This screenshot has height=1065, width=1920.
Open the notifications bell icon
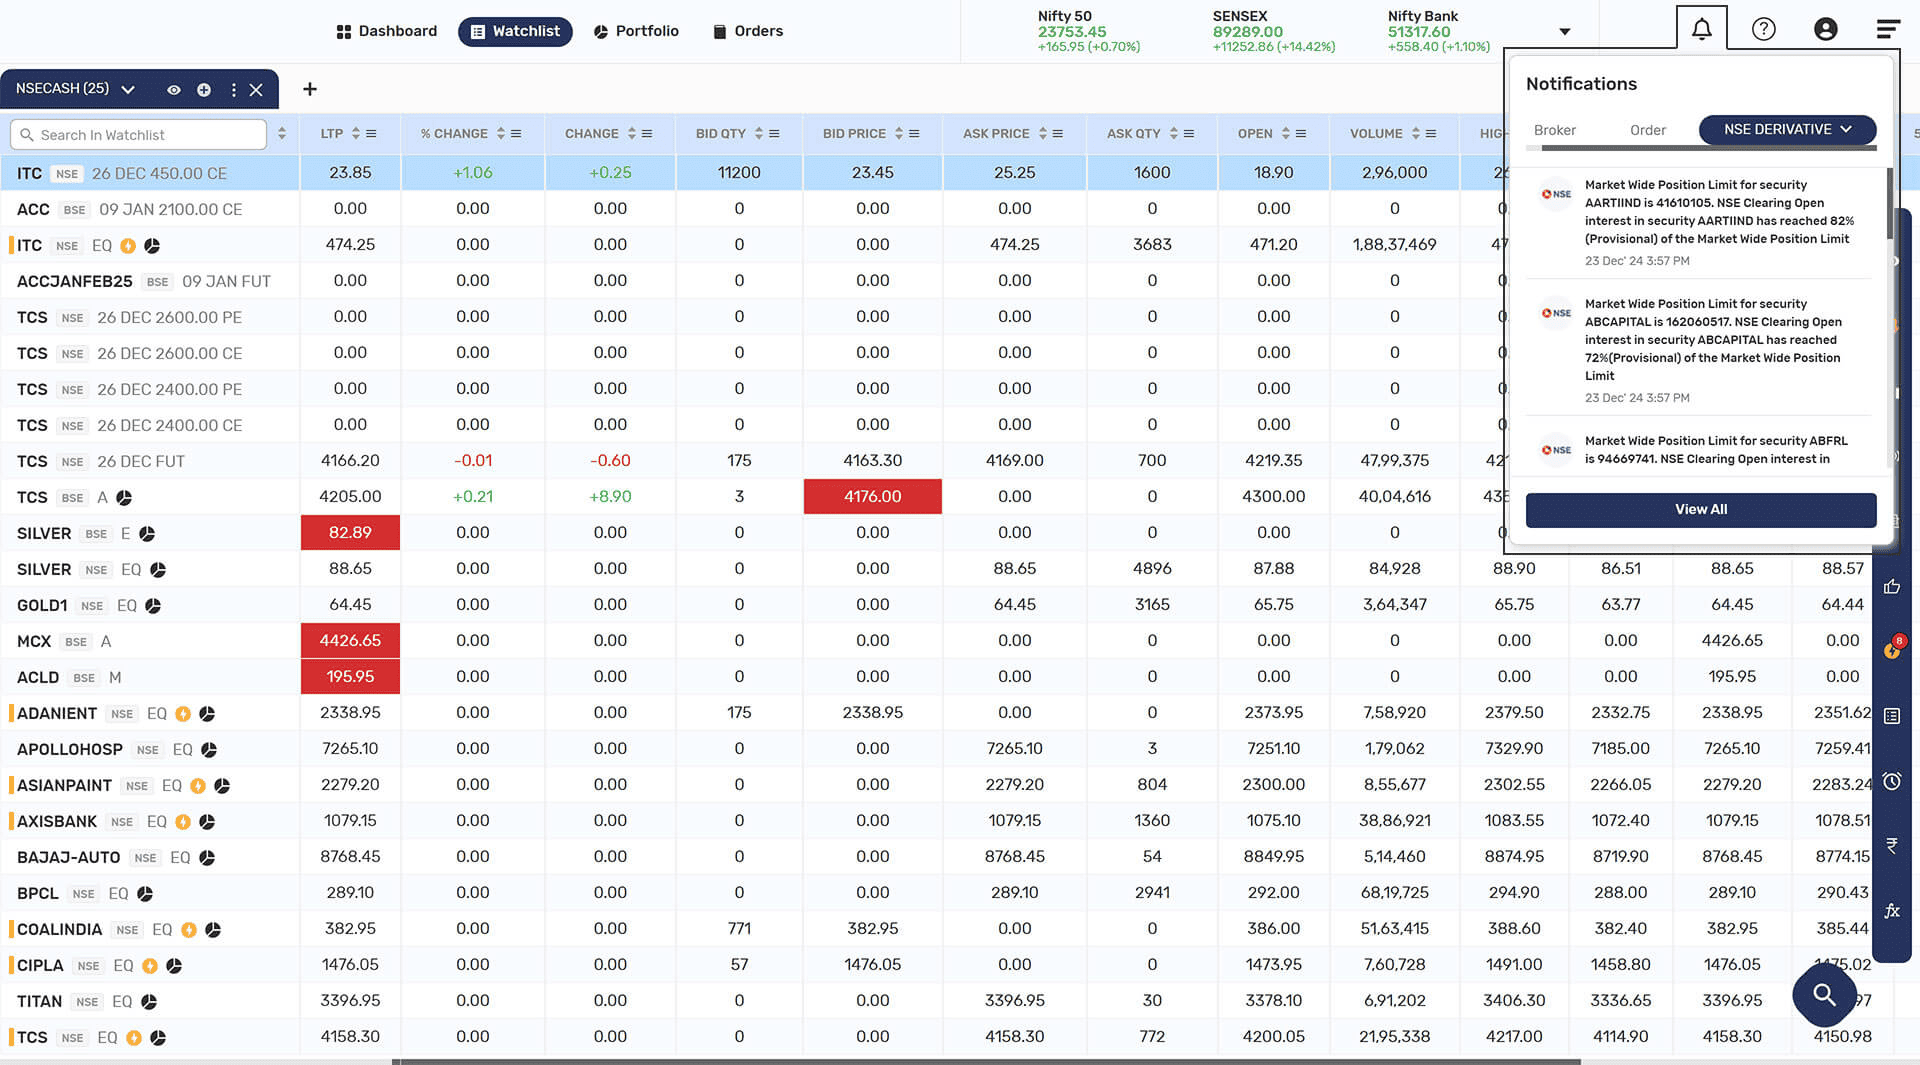[1701, 29]
